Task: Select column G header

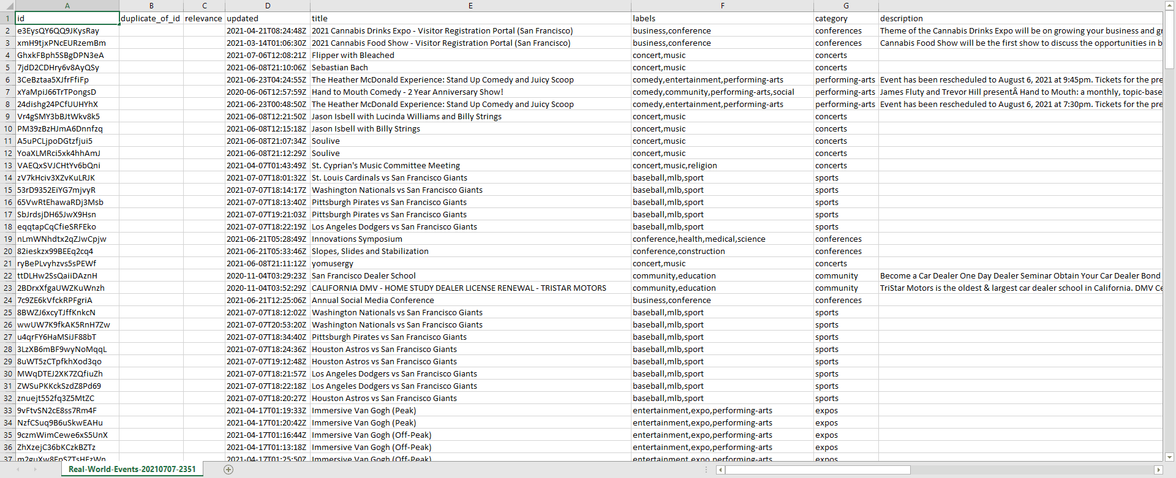Action: 846,5
